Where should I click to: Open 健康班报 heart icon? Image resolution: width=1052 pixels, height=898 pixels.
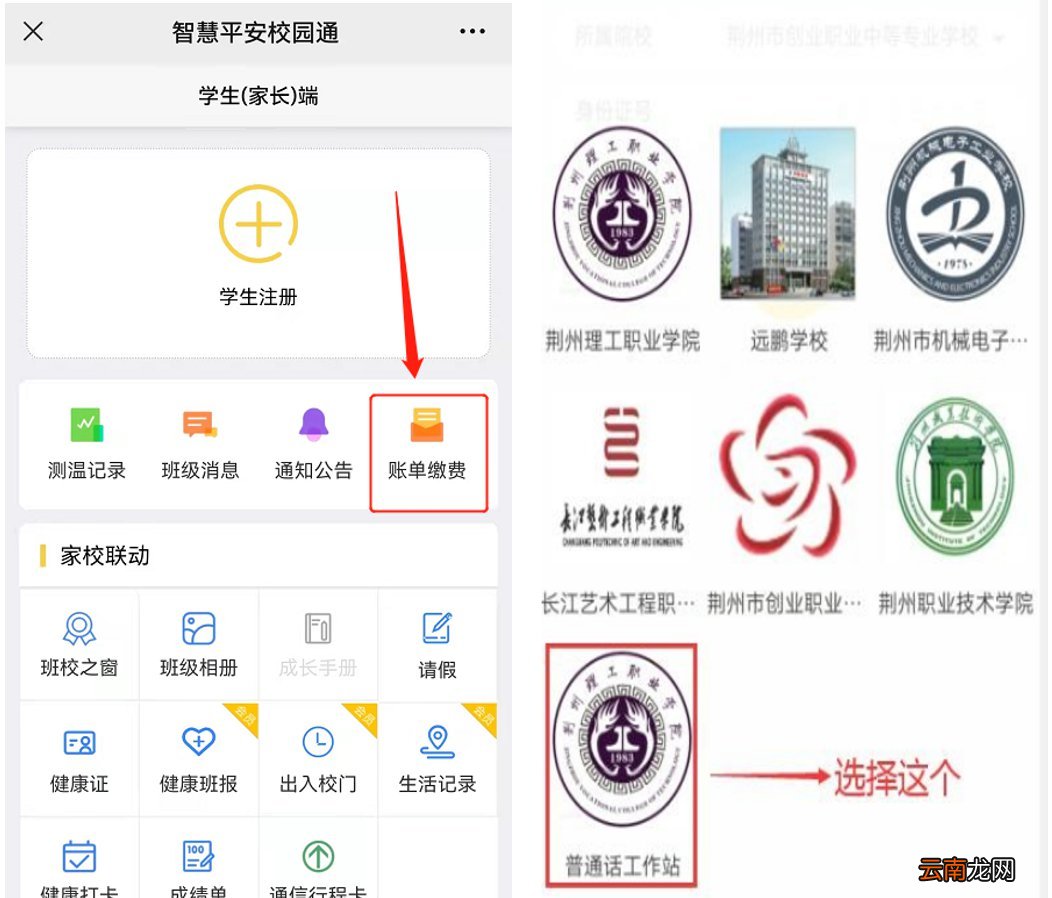(x=199, y=742)
